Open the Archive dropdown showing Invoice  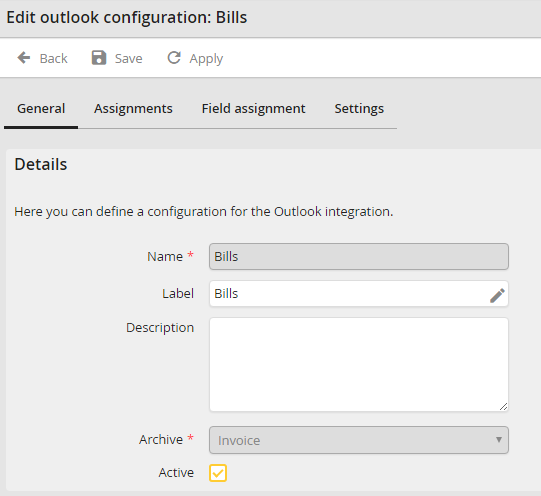pyautogui.click(x=358, y=440)
